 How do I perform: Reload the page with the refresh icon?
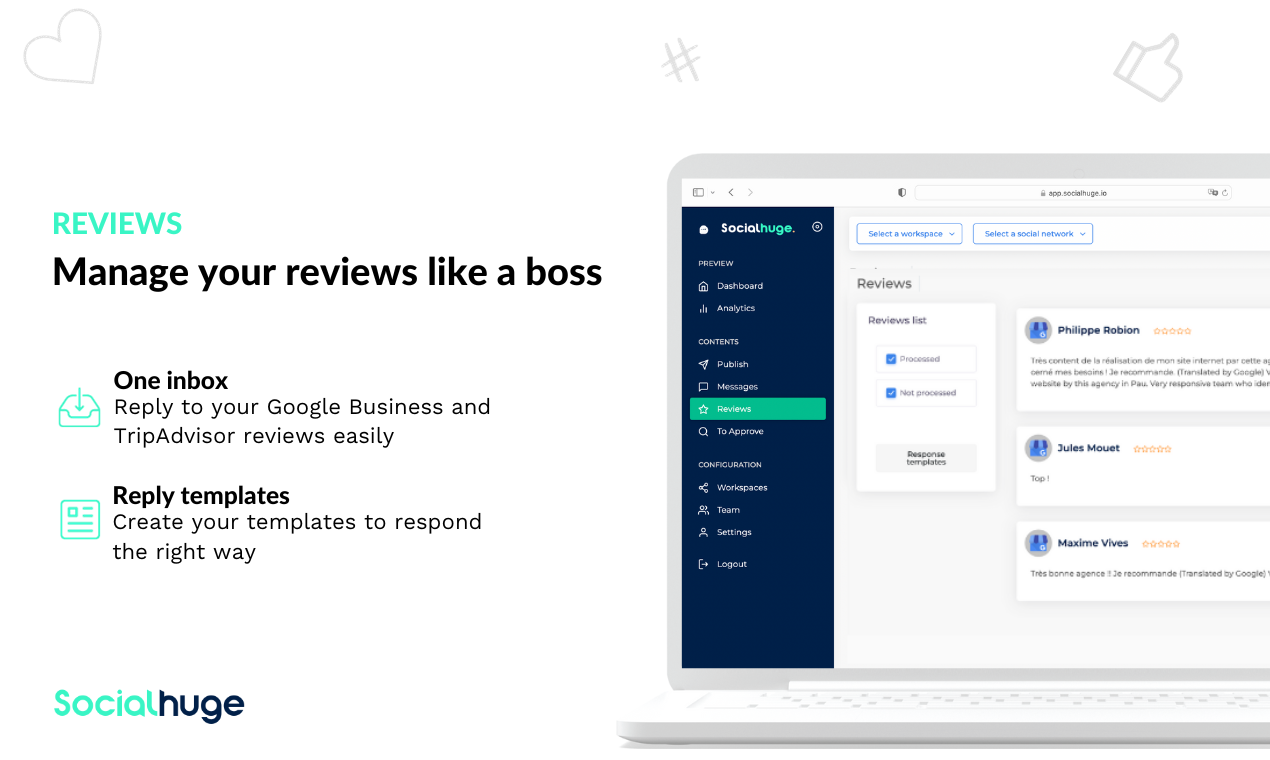pos(1225,192)
